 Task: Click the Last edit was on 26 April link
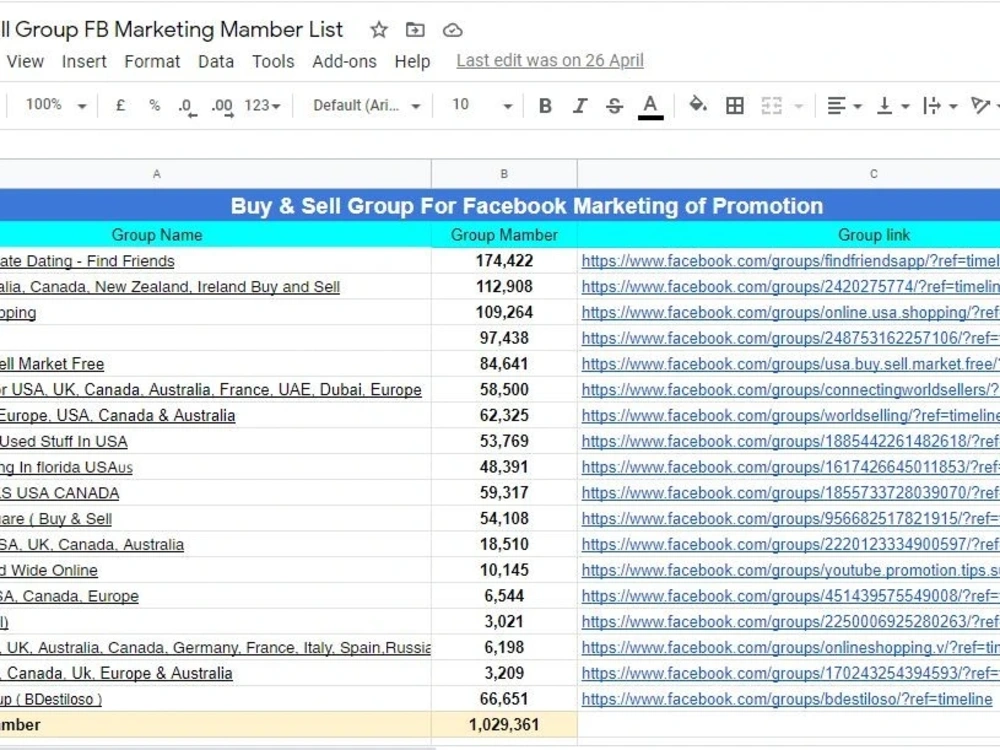point(549,61)
